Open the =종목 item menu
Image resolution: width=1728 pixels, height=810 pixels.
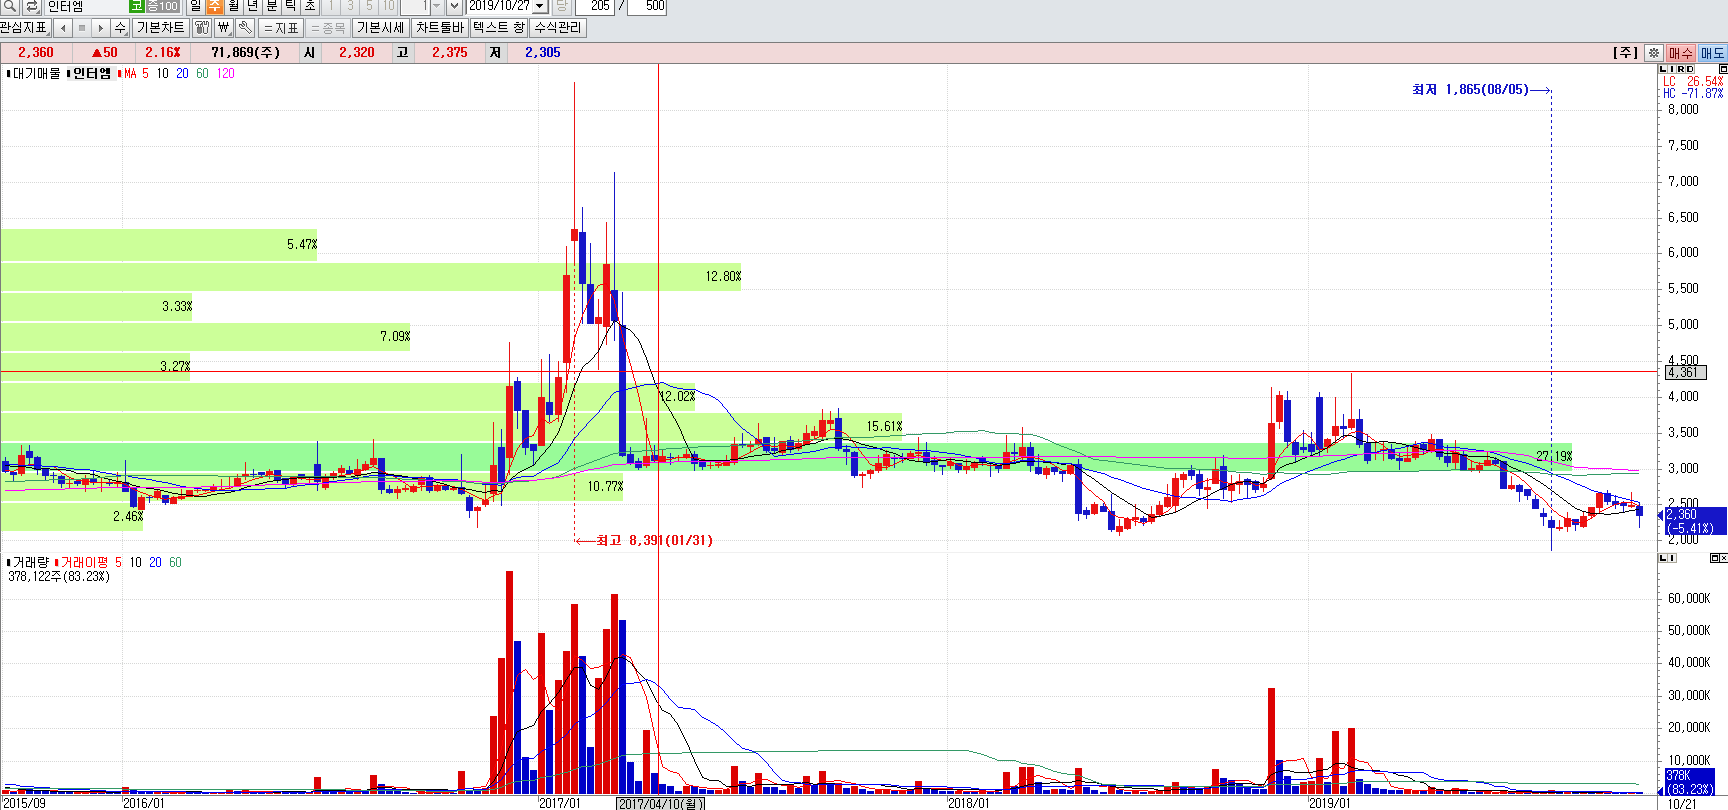tap(328, 28)
